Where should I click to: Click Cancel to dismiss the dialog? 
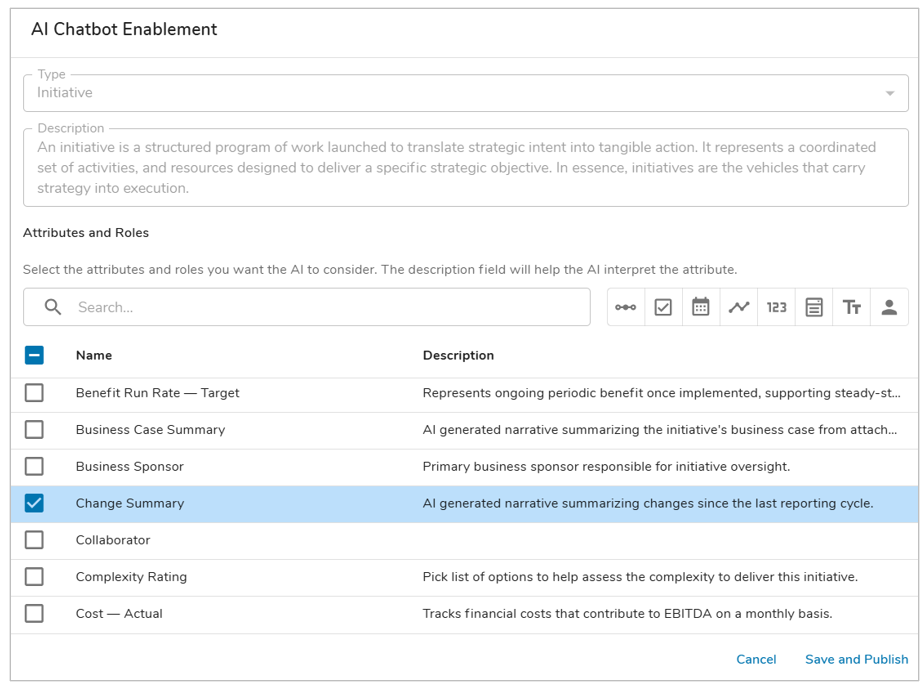(756, 659)
